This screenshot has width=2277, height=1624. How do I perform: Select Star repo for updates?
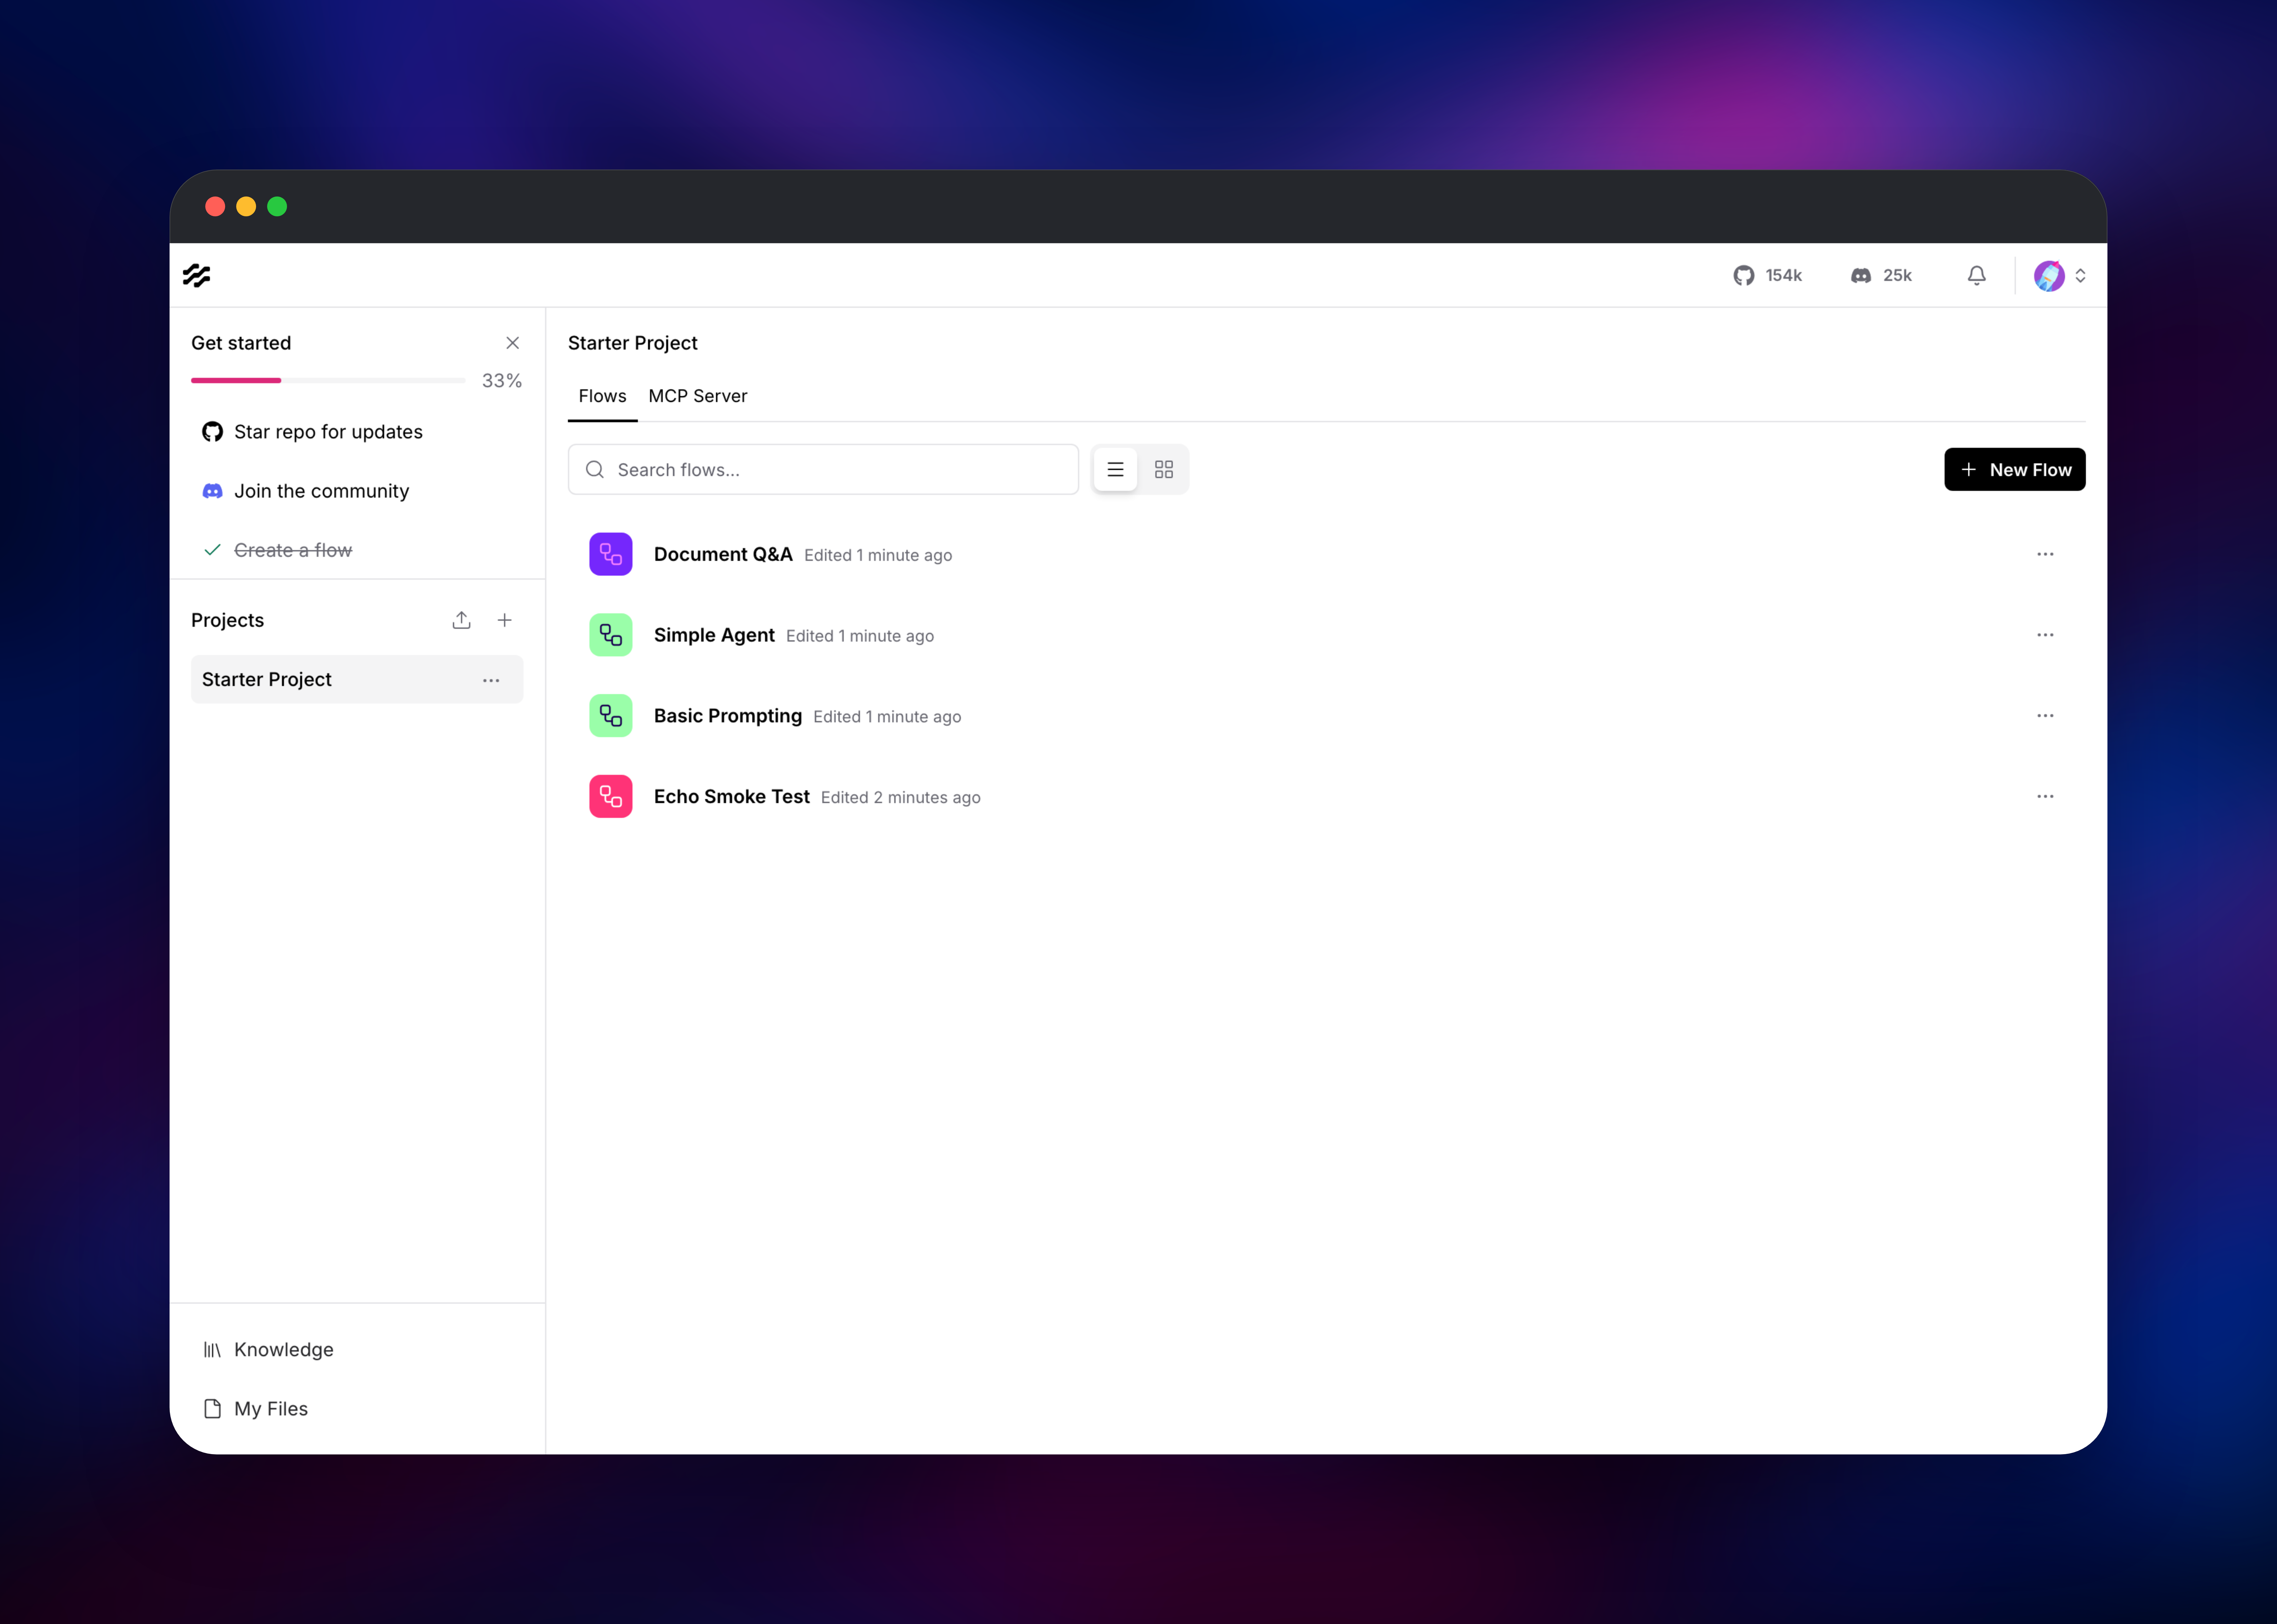pos(357,432)
